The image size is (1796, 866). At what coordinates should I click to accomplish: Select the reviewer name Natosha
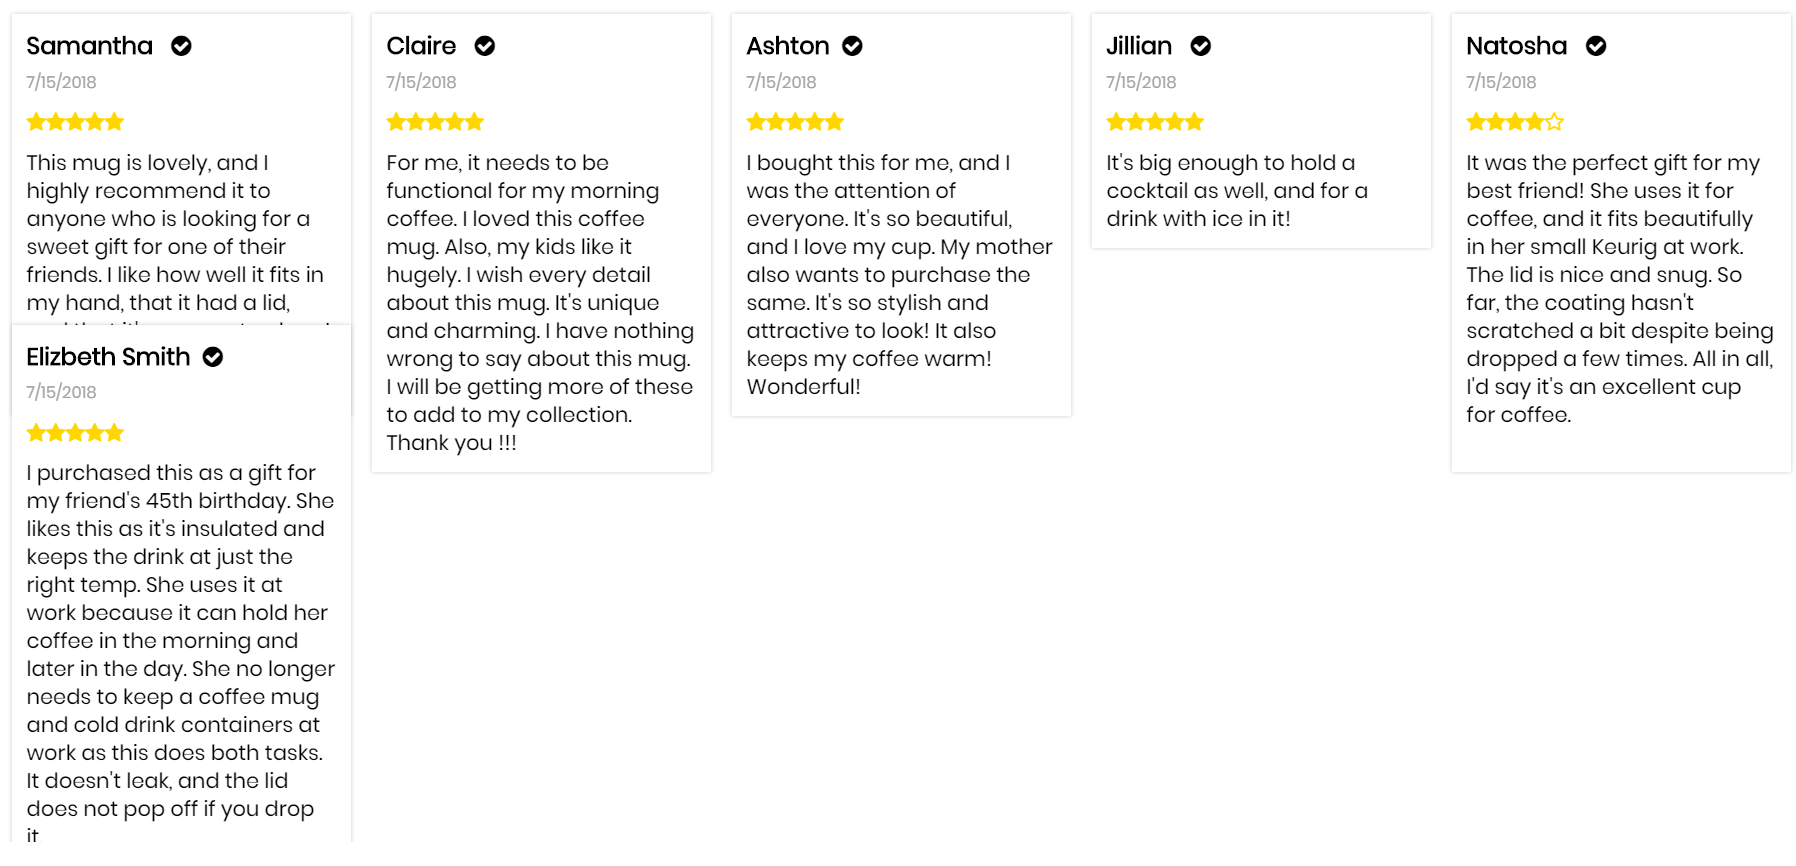1516,46
